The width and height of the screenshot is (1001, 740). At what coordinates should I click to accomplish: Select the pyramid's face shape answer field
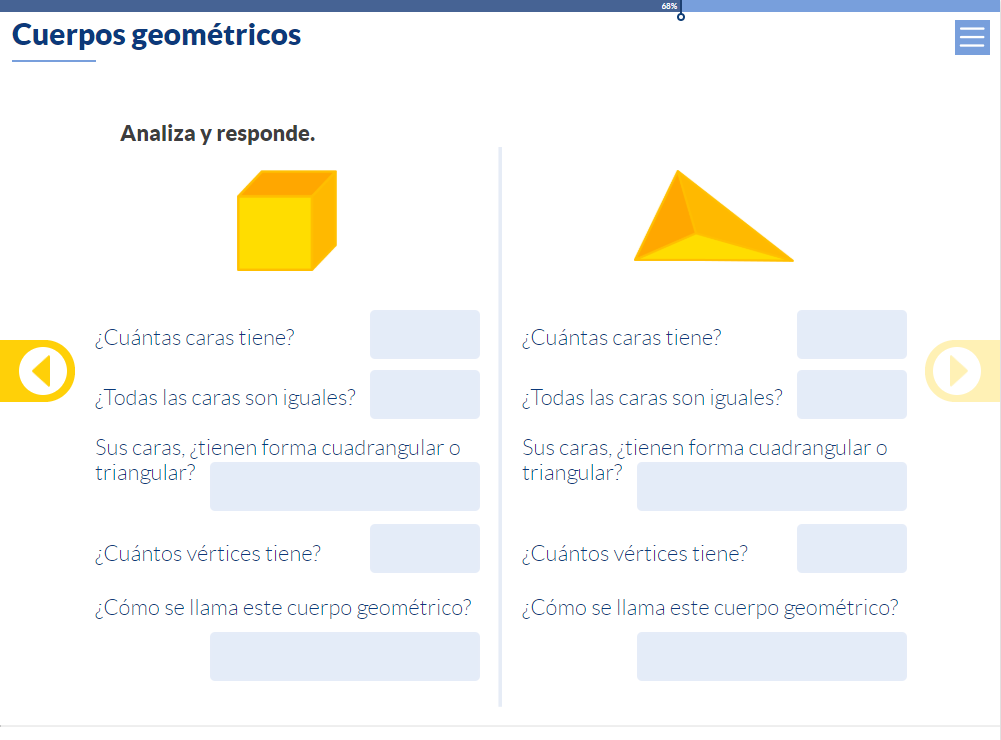[771, 486]
